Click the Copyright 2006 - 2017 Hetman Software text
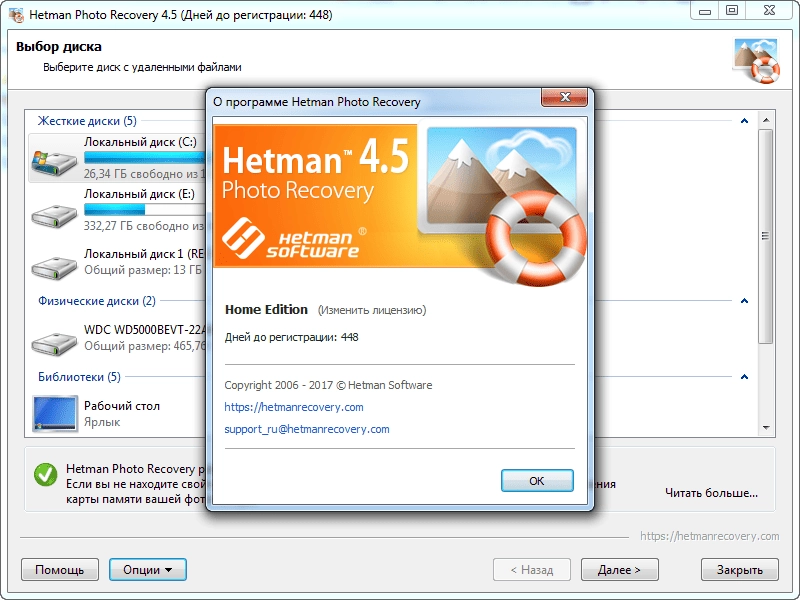The width and height of the screenshot is (800, 600). [328, 385]
